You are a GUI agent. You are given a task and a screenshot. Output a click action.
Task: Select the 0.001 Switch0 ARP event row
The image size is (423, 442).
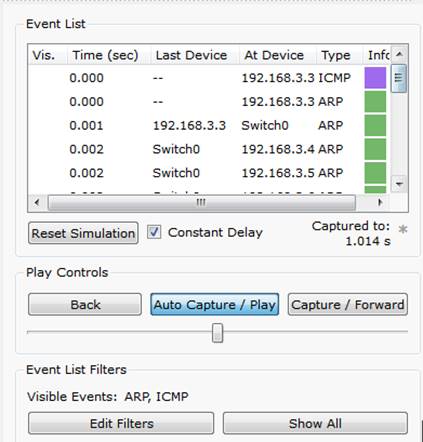coord(209,125)
